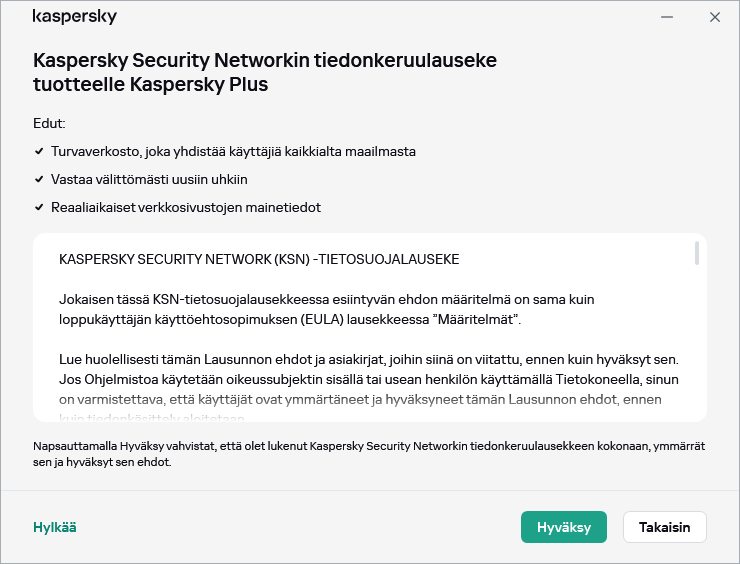This screenshot has width=740, height=564.
Task: Click the scrollbar track below the thumb
Action: pos(696,340)
